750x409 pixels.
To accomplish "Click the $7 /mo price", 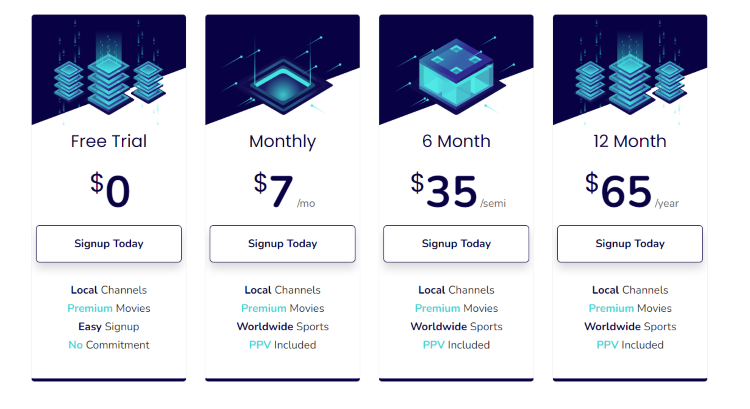I will point(283,190).
